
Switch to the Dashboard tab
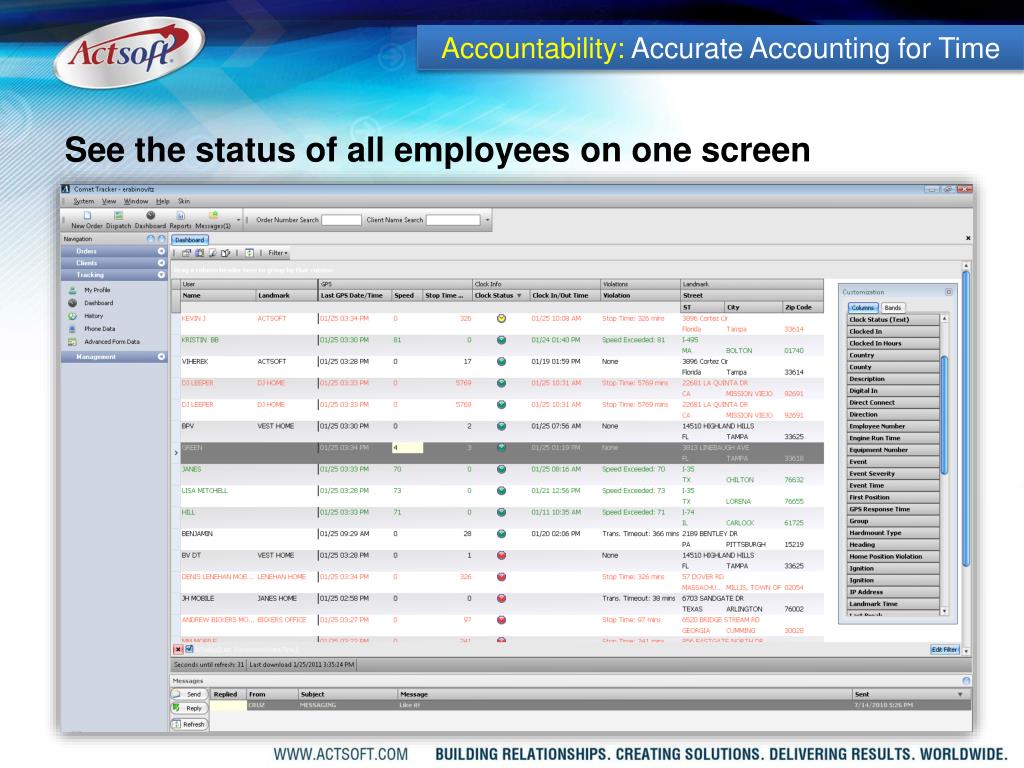tap(190, 240)
